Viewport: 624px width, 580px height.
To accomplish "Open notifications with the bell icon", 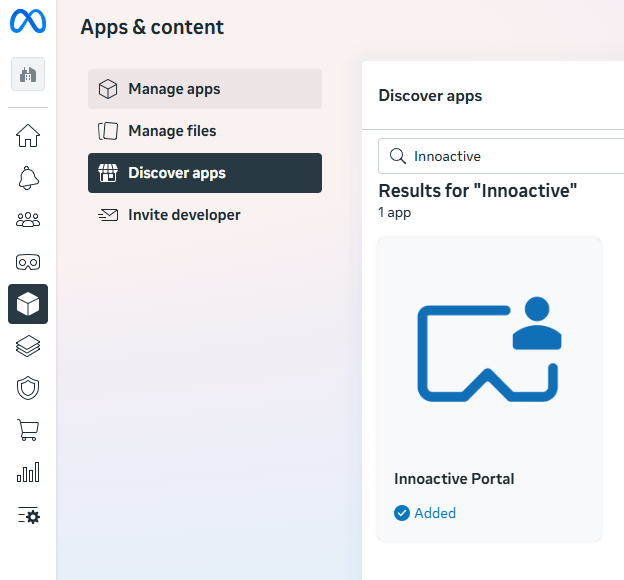I will click(28, 178).
